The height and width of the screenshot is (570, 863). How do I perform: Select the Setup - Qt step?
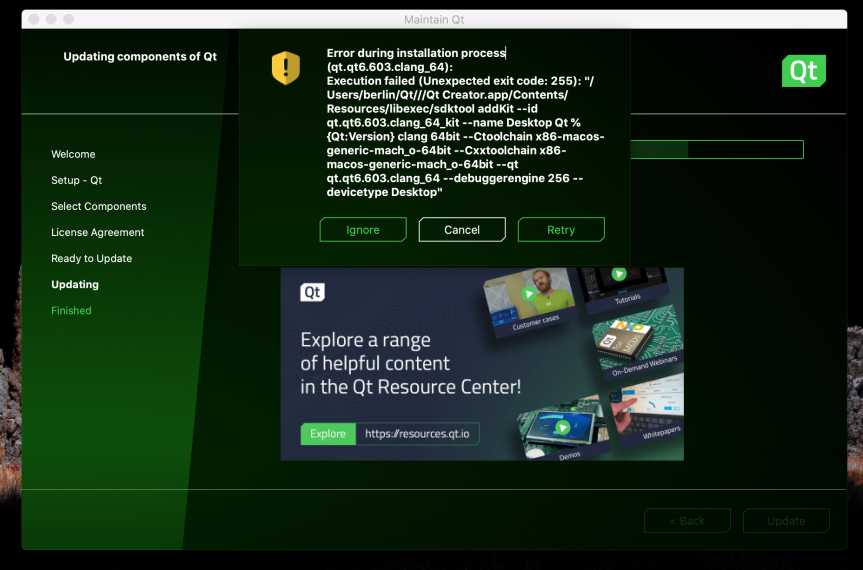(x=77, y=180)
